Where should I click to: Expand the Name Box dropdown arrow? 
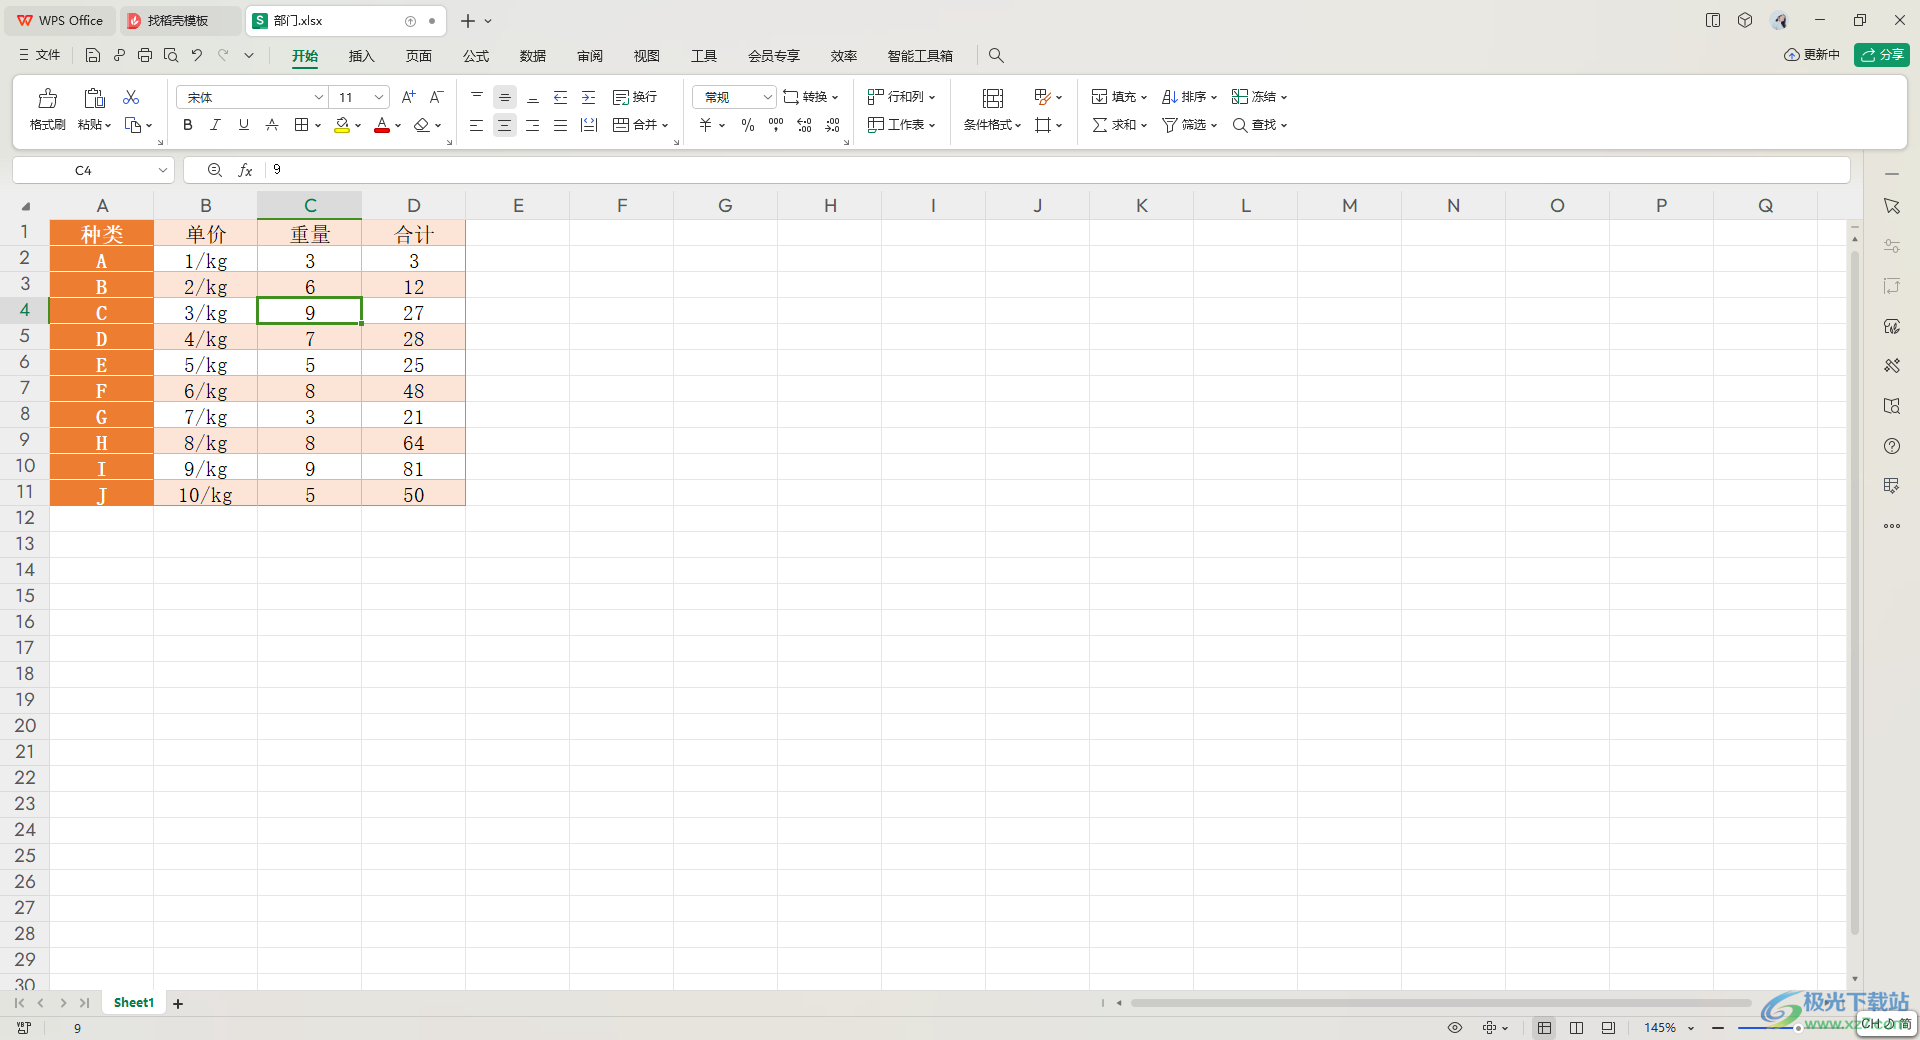[x=162, y=170]
